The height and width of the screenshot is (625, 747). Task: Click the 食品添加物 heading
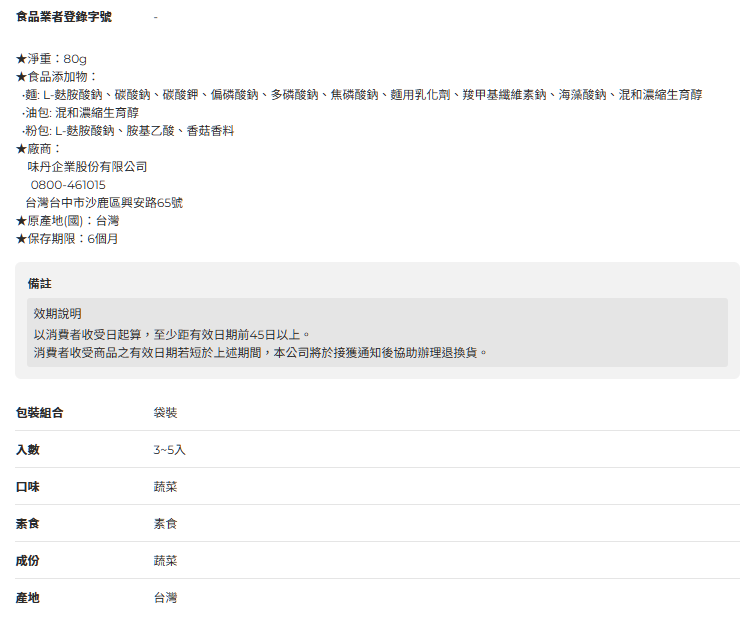click(x=56, y=77)
